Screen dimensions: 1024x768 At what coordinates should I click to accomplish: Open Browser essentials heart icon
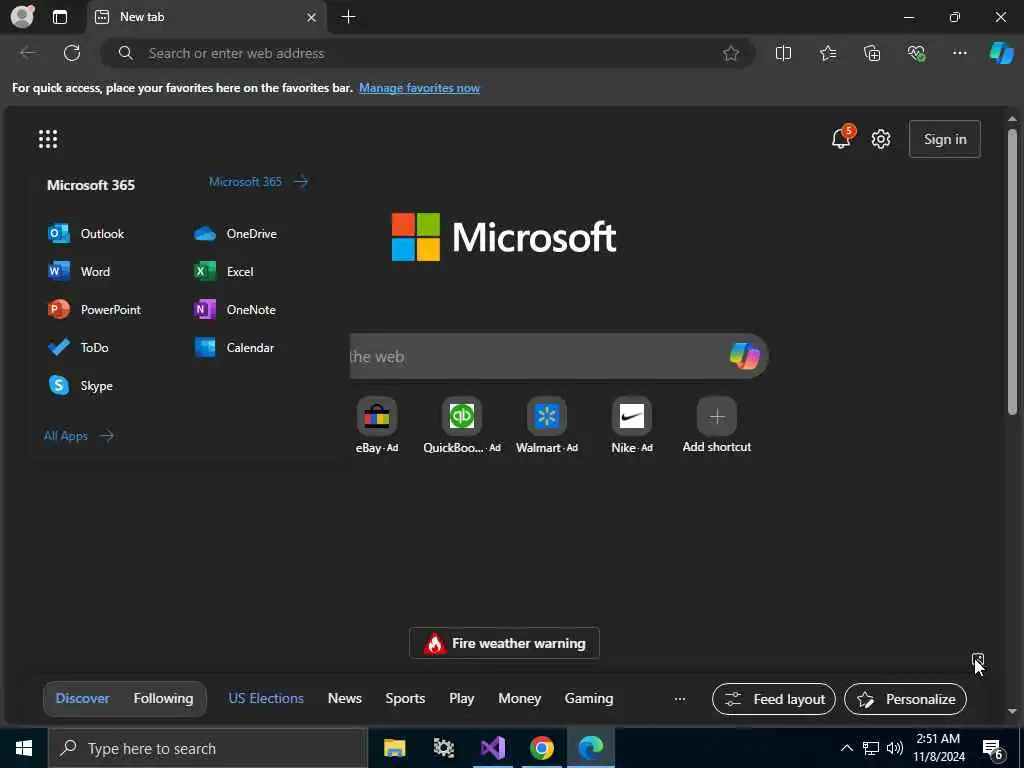pos(916,54)
